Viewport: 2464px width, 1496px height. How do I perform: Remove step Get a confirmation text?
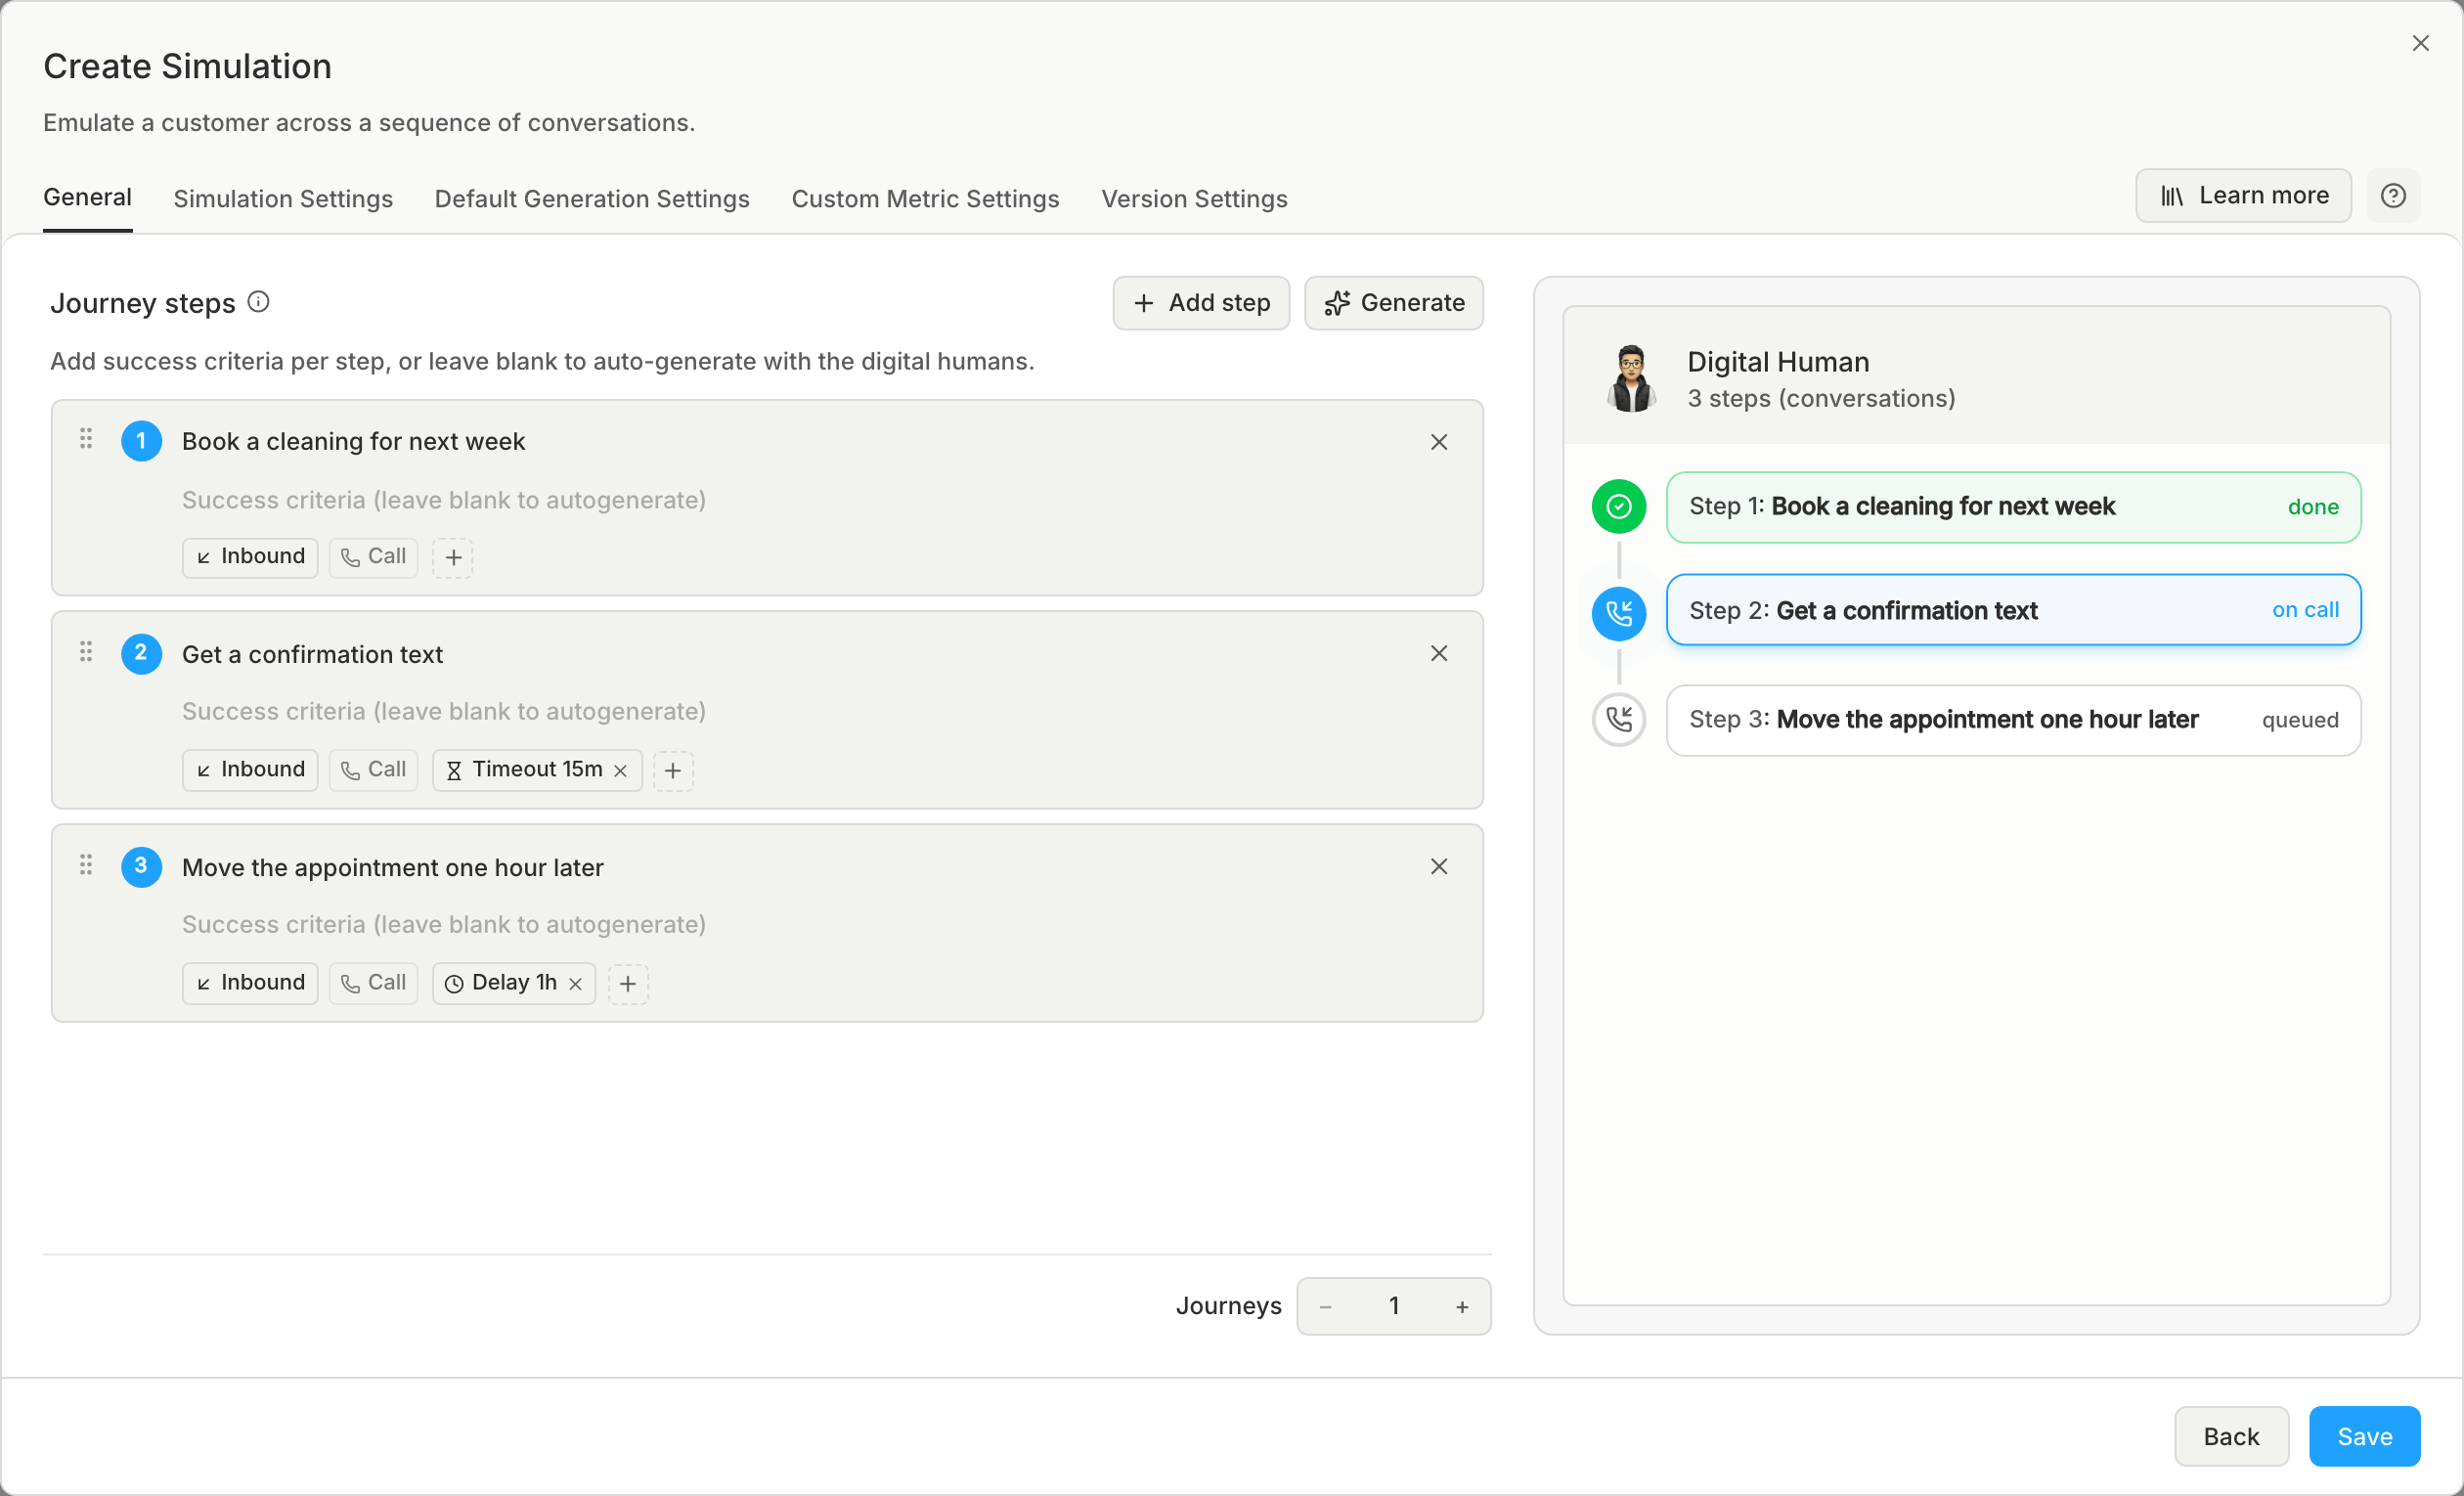[x=1438, y=653]
